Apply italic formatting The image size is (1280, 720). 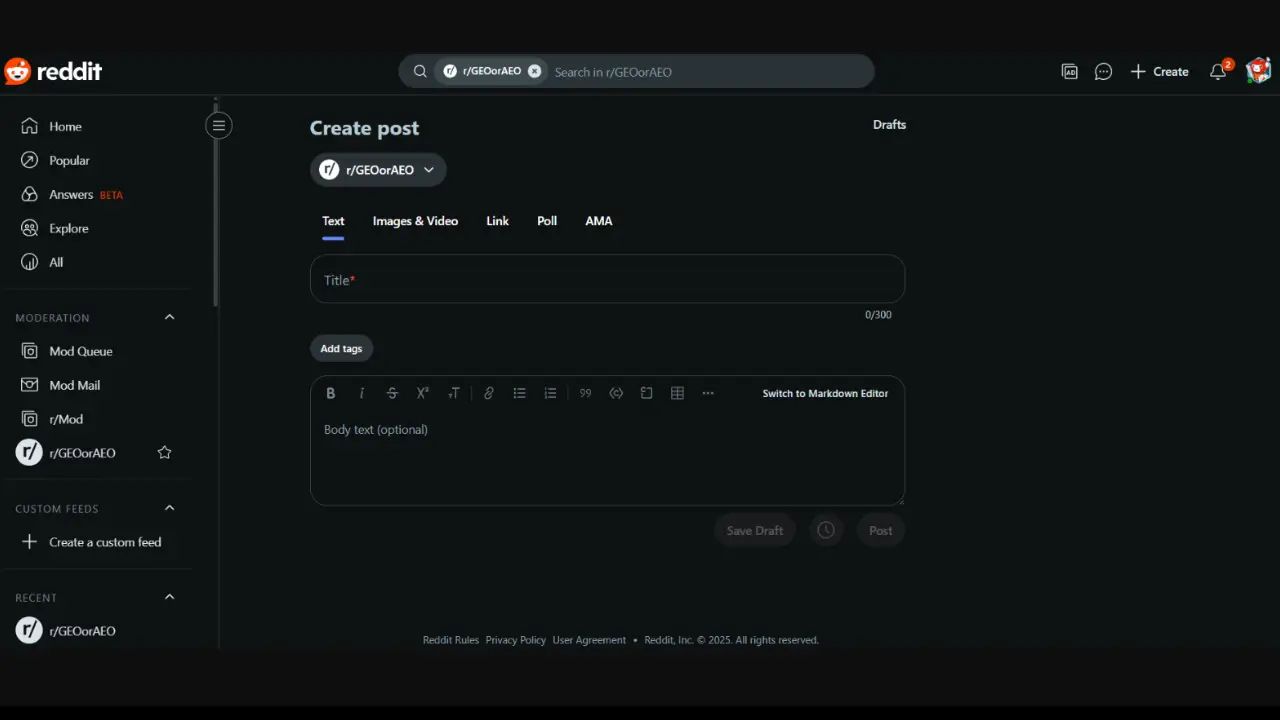(361, 393)
